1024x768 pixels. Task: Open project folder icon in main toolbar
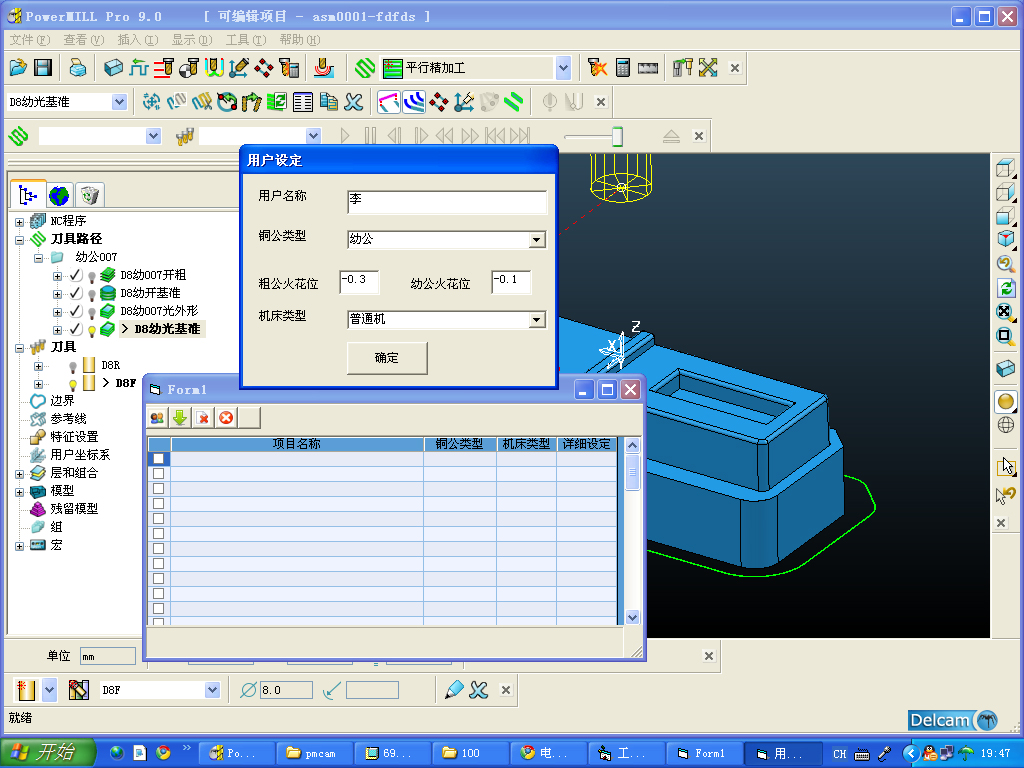click(x=18, y=67)
